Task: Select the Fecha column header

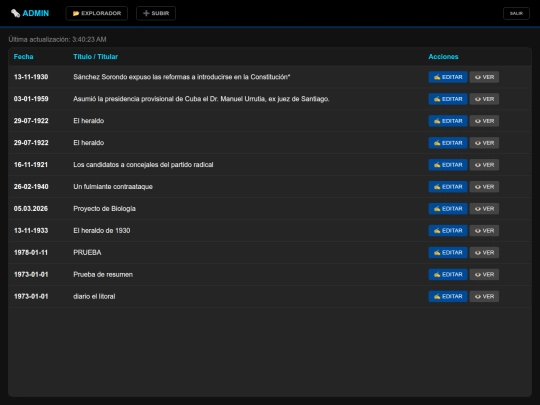Action: point(23,57)
